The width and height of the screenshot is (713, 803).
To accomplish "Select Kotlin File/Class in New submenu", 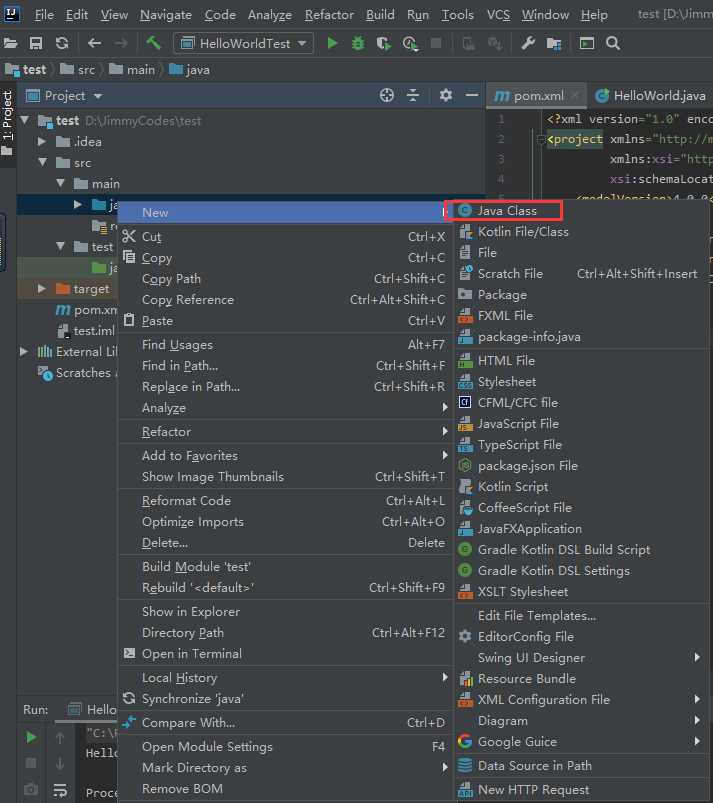I will (582, 232).
